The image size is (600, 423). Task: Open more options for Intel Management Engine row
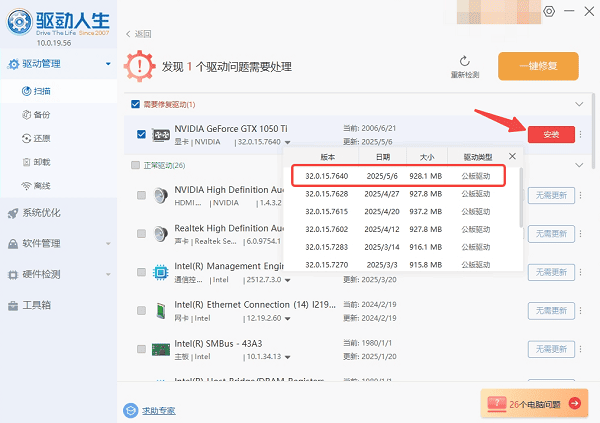pos(580,272)
